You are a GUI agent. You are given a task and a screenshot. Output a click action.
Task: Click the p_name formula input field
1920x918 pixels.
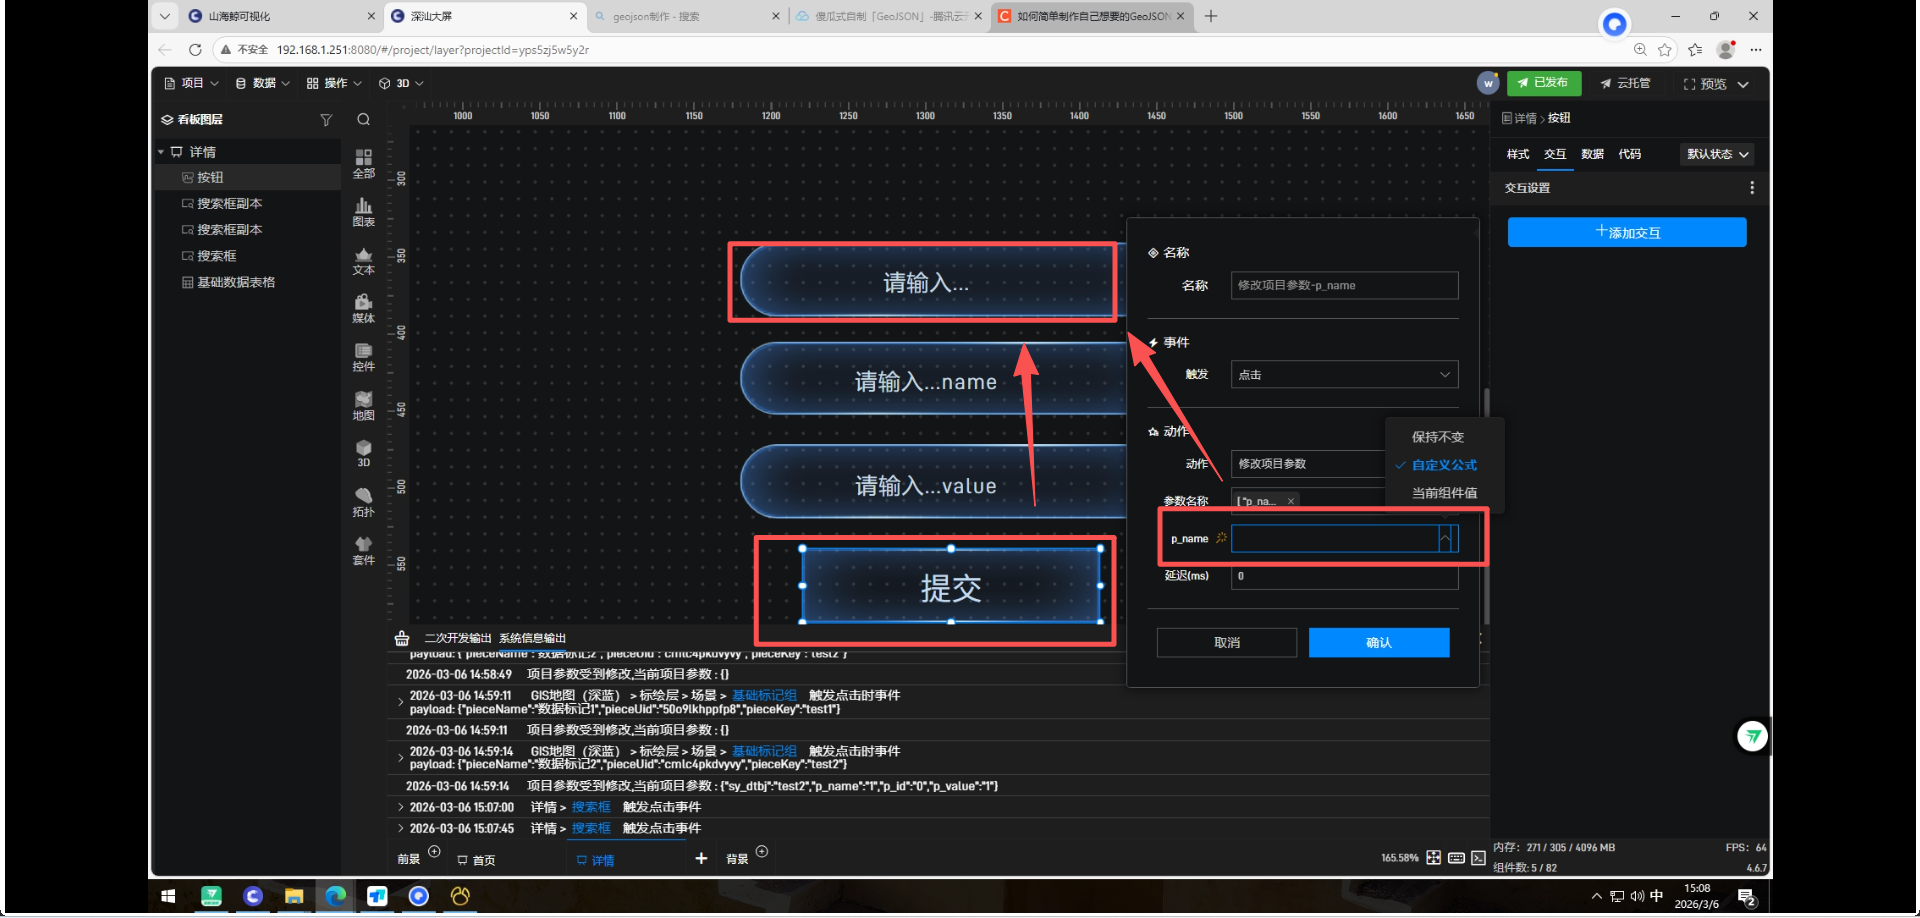coord(1334,539)
